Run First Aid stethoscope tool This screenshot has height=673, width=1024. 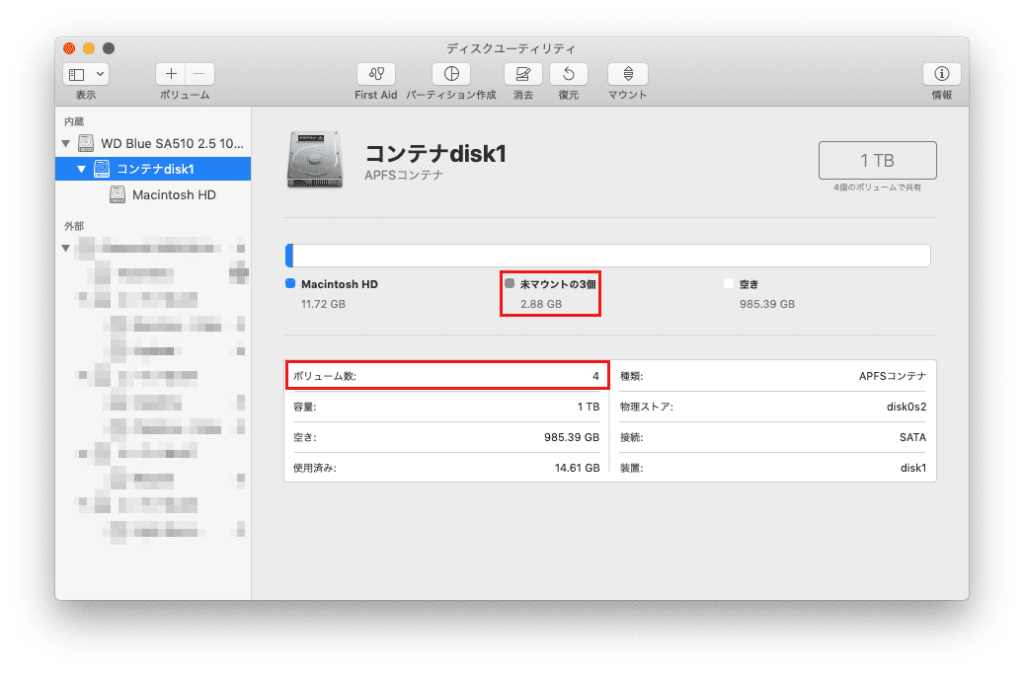(x=376, y=74)
